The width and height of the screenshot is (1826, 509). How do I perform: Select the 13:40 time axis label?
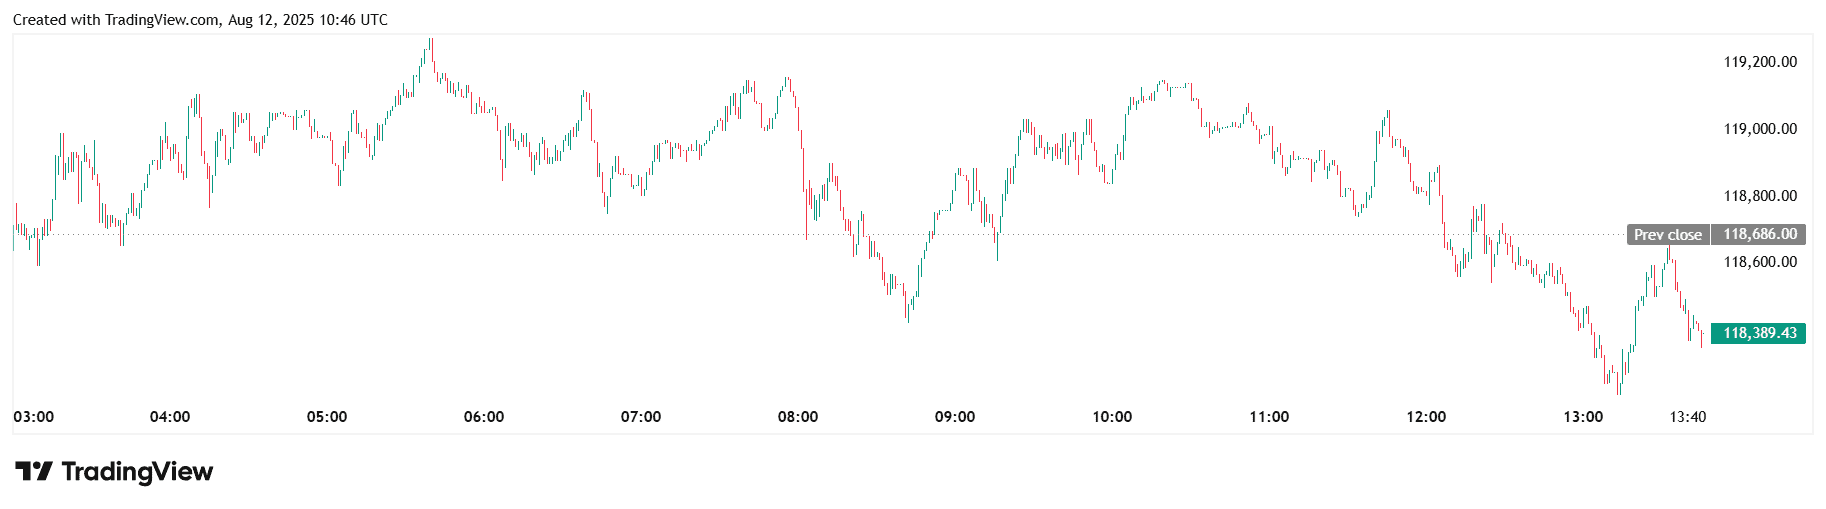1688,417
